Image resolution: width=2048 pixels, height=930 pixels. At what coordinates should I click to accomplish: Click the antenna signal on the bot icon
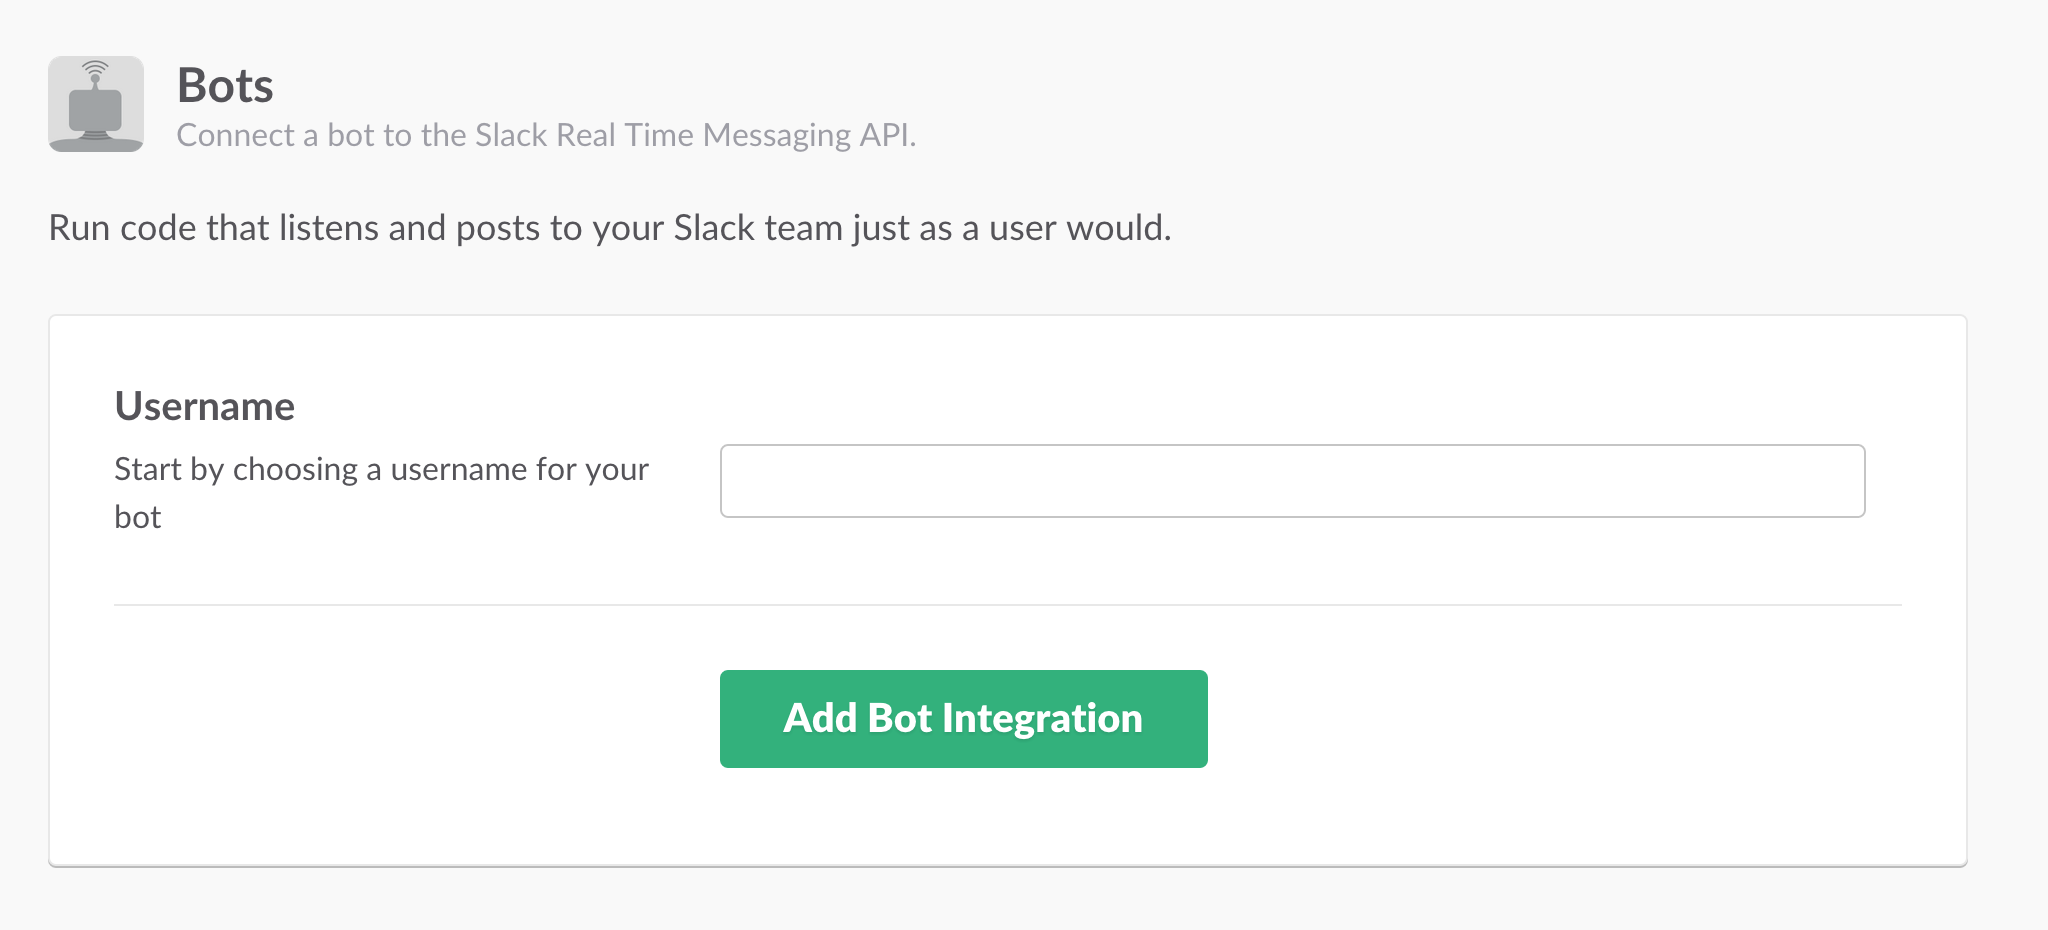[95, 69]
